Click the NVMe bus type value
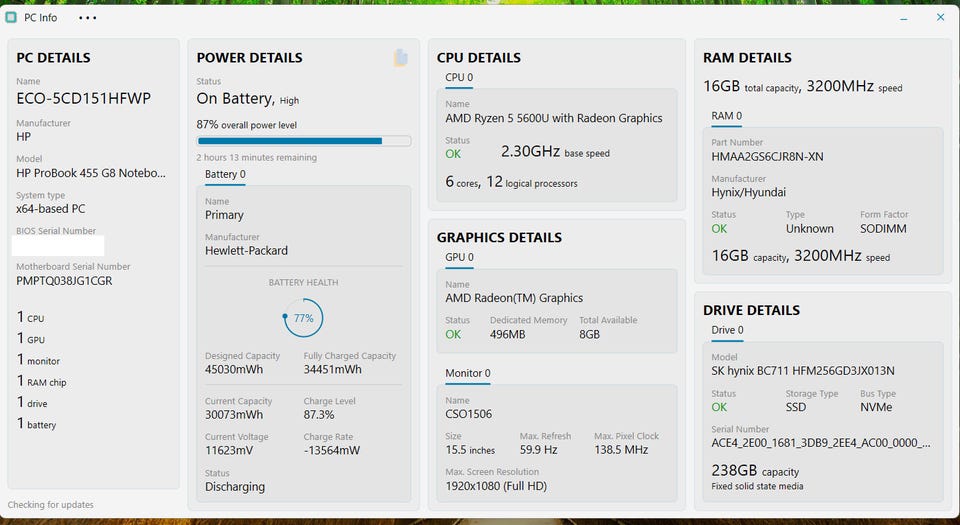This screenshot has width=960, height=525. pyautogui.click(x=876, y=408)
